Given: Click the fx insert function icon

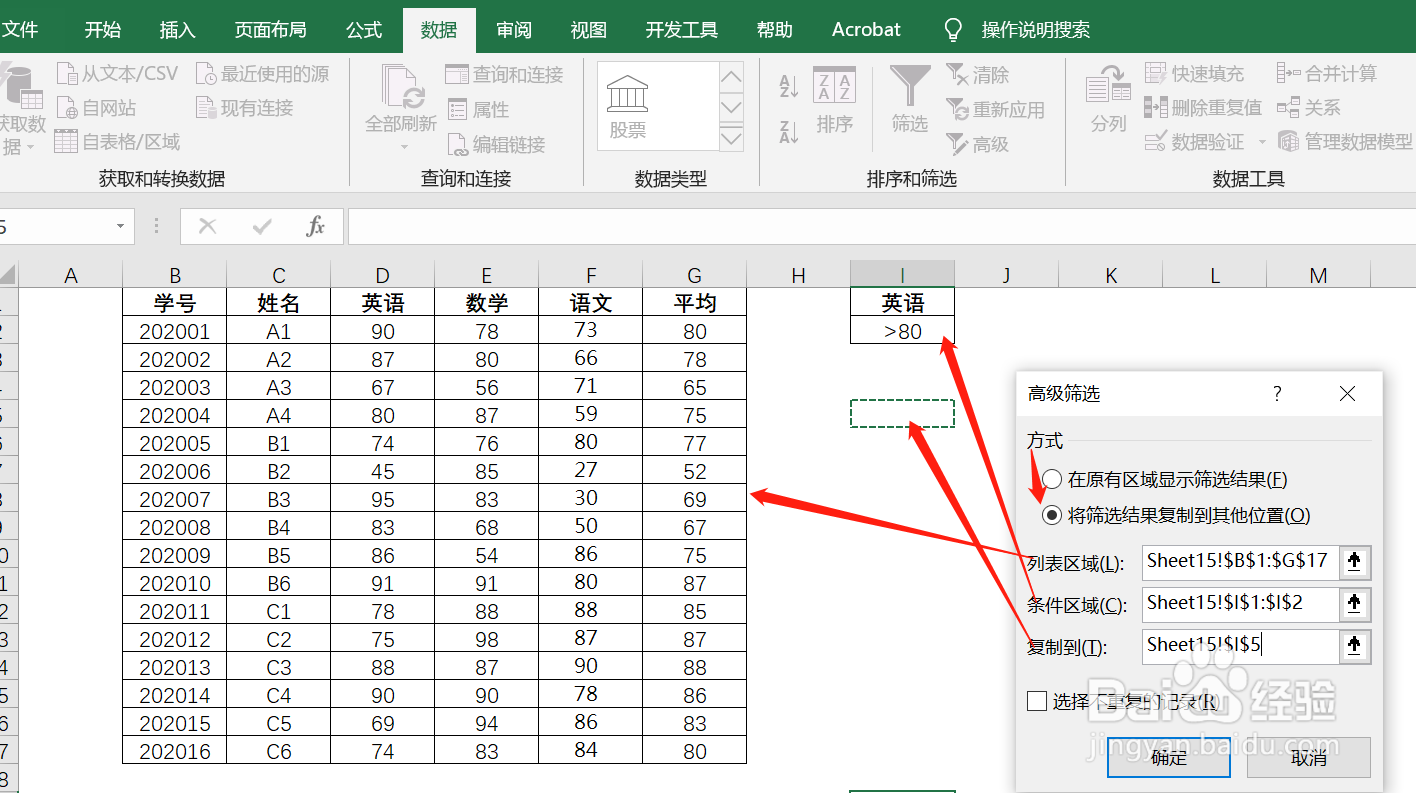Looking at the screenshot, I should tap(316, 227).
